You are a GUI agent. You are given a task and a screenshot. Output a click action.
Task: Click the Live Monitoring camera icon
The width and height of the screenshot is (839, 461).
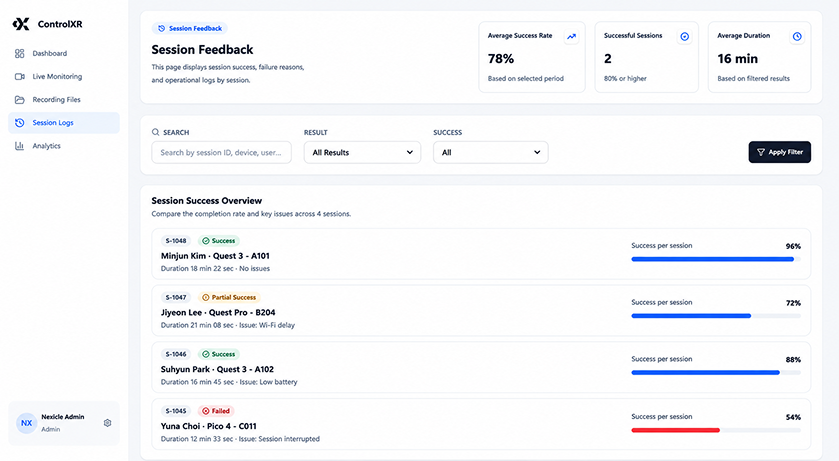20,76
